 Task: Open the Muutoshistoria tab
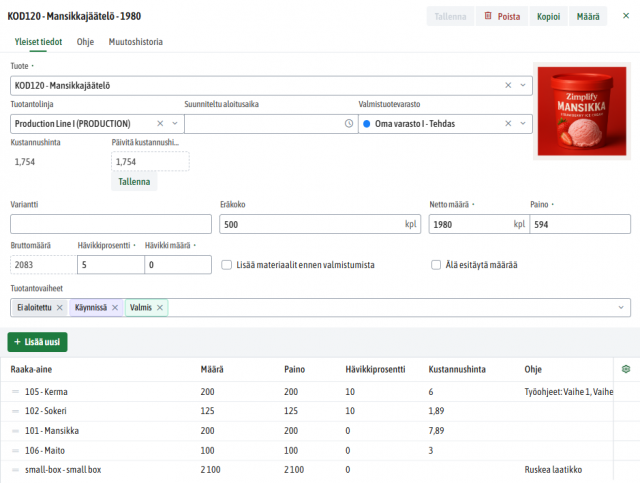pos(136,42)
